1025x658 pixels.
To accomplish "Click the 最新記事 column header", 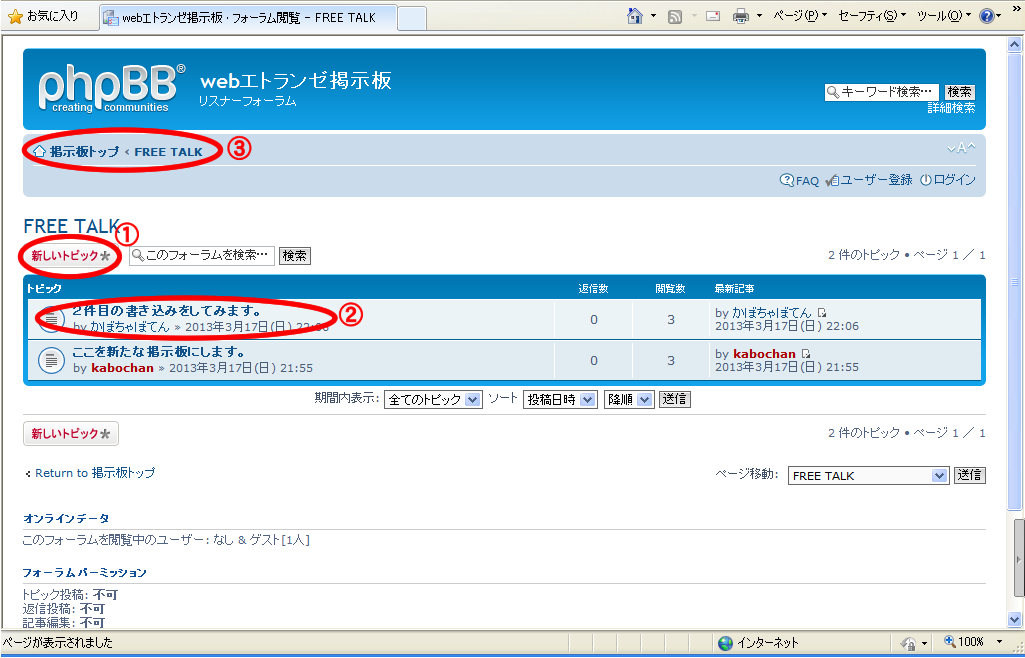I will pos(735,288).
